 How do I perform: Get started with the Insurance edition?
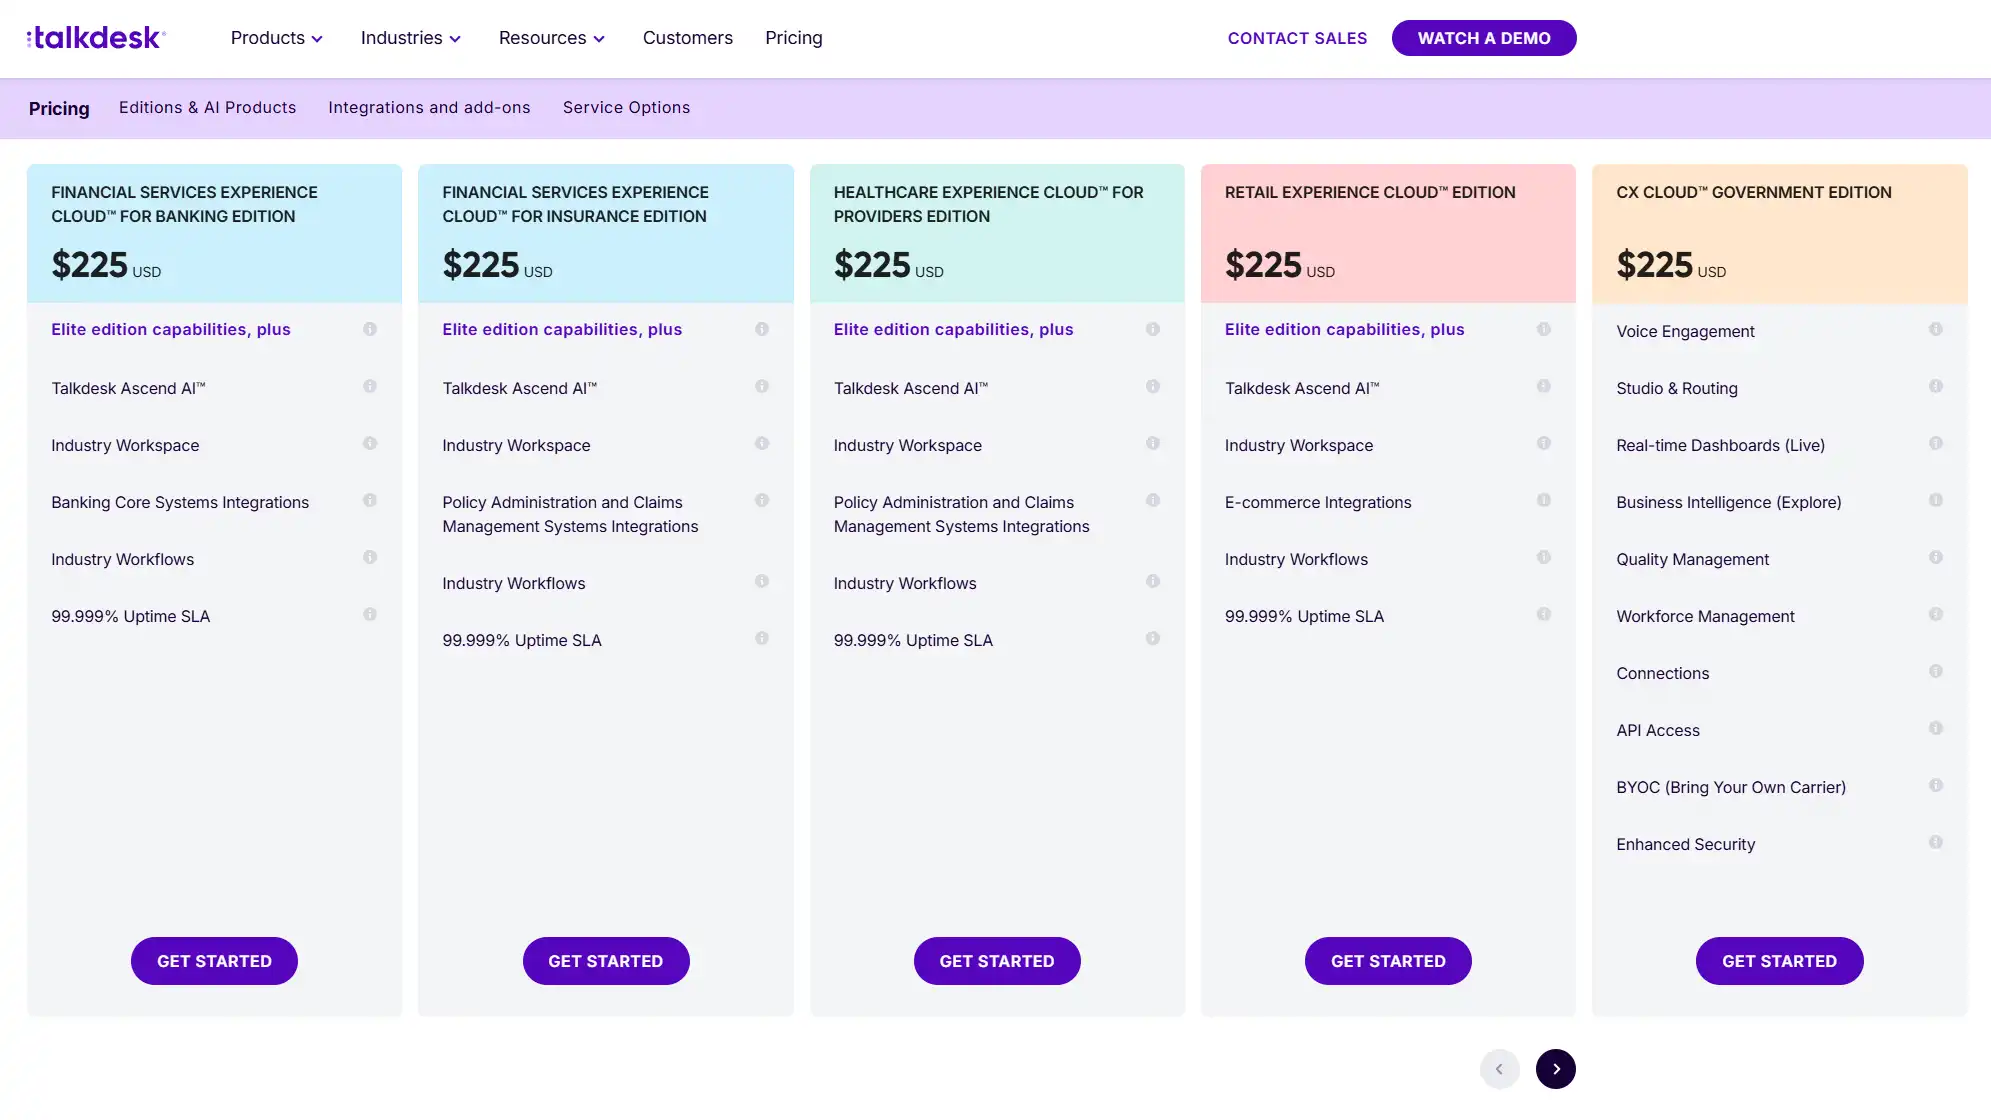tap(606, 961)
